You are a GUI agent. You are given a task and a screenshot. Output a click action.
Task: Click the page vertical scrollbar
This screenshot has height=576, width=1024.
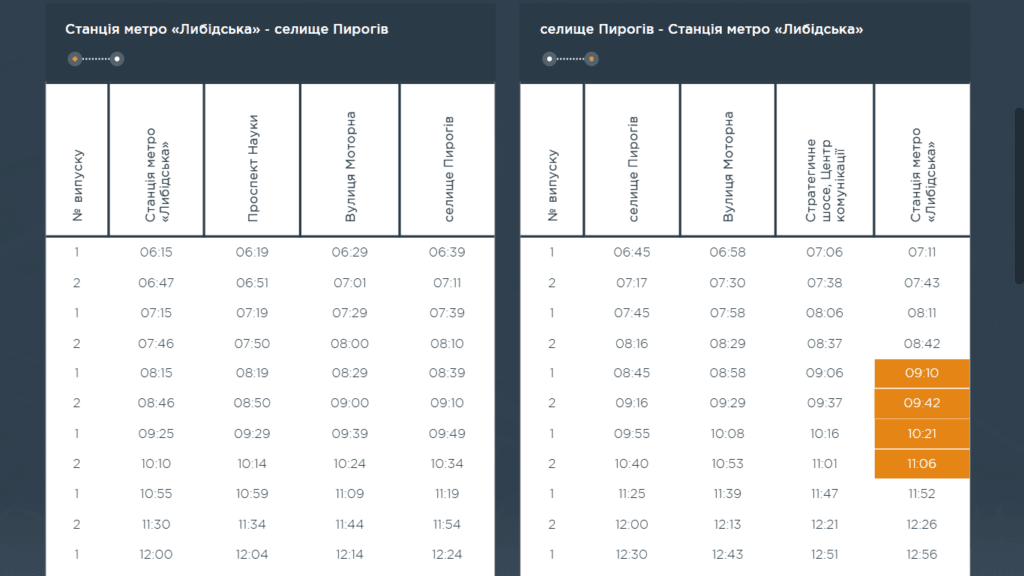click(1019, 196)
